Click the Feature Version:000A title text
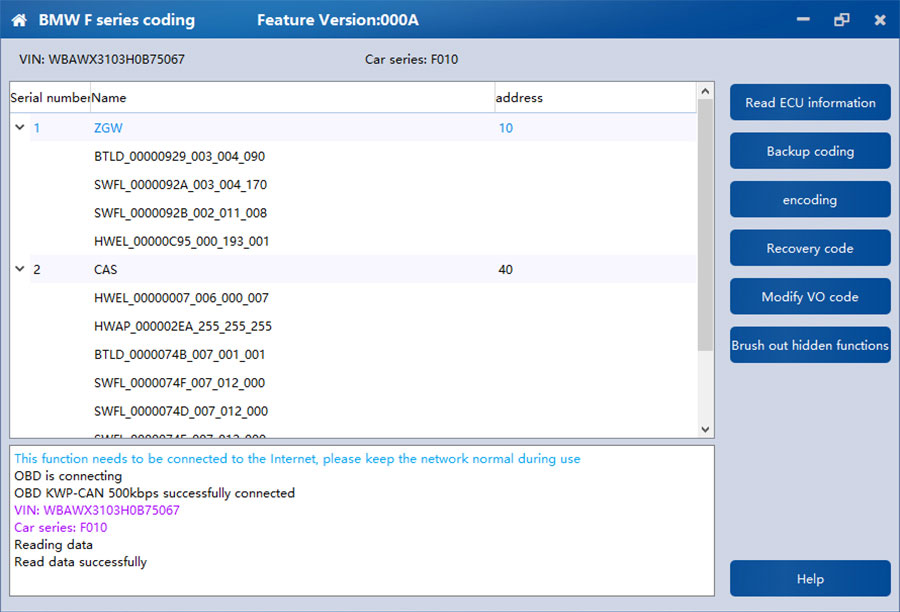The image size is (900, 612). (x=338, y=20)
